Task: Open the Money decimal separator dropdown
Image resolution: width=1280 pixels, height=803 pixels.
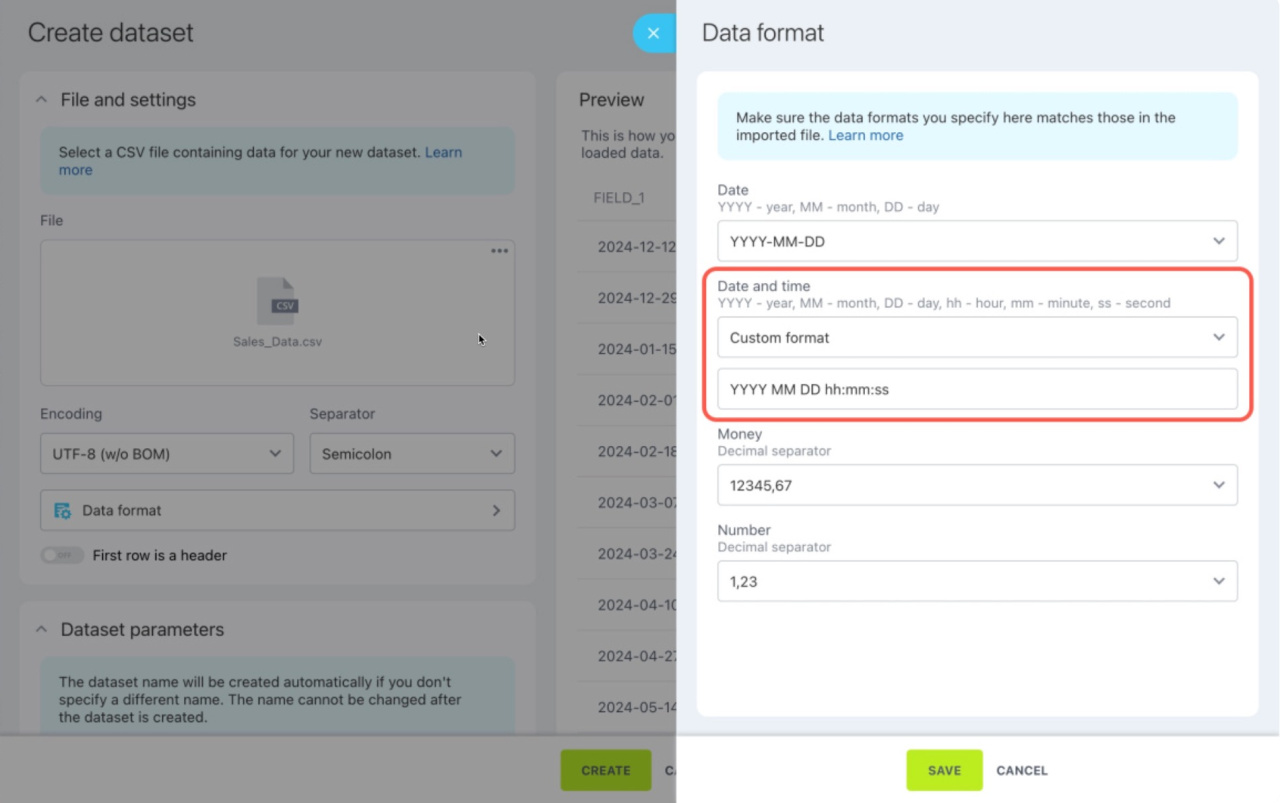Action: pyautogui.click(x=976, y=485)
